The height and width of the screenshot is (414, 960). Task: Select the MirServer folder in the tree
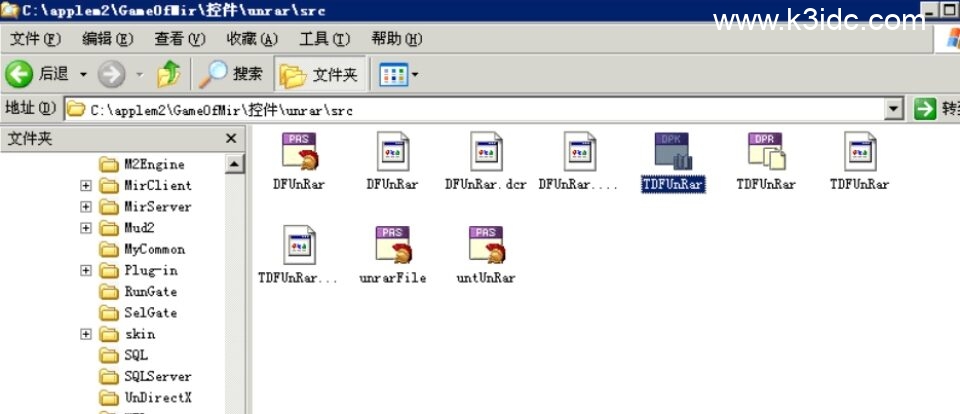(146, 206)
